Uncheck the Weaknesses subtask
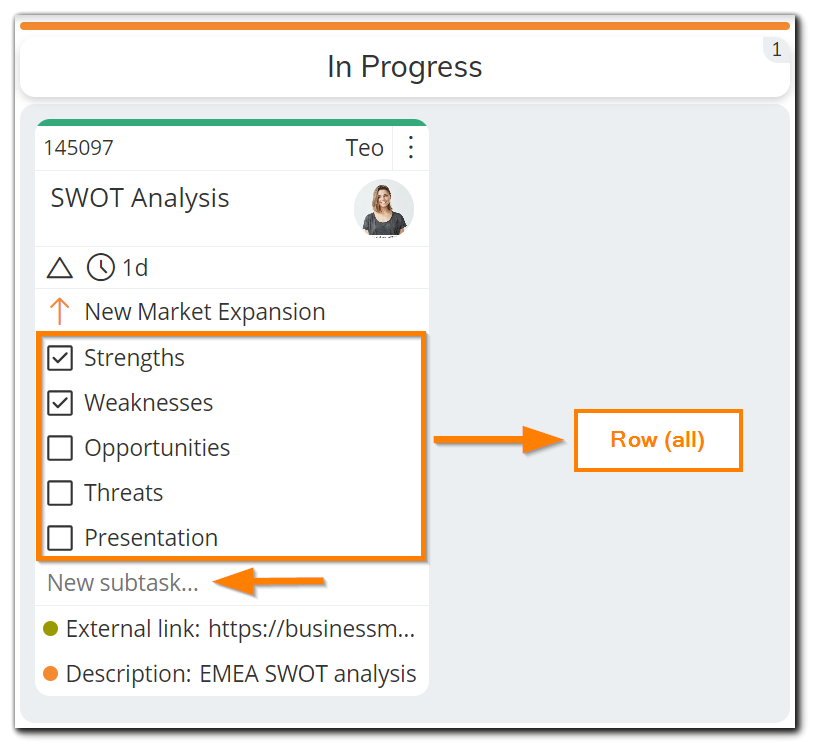This screenshot has width=822, height=755. [60, 403]
